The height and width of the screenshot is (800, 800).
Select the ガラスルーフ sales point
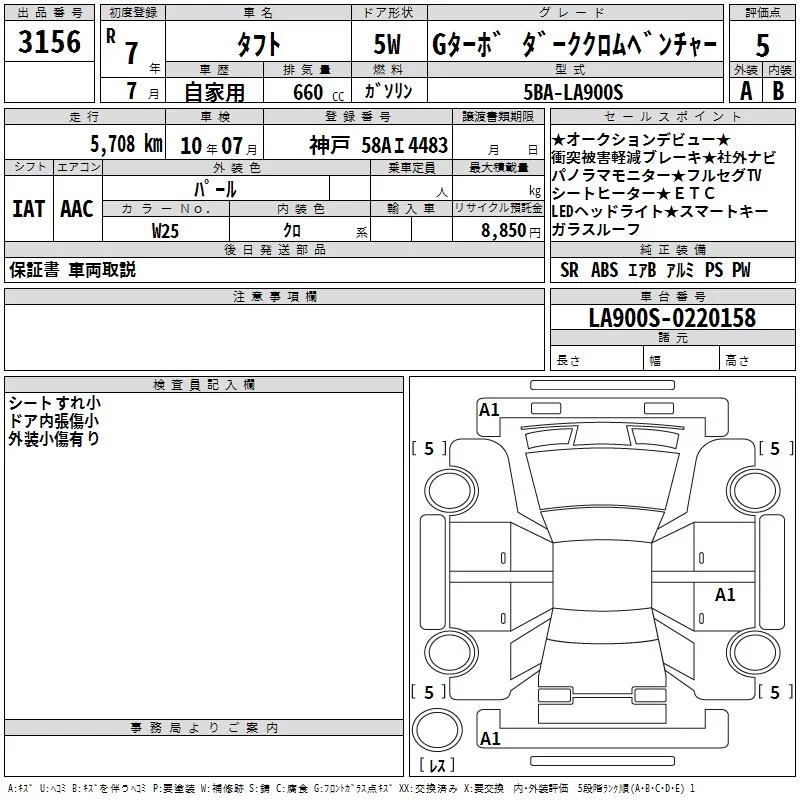click(x=595, y=229)
